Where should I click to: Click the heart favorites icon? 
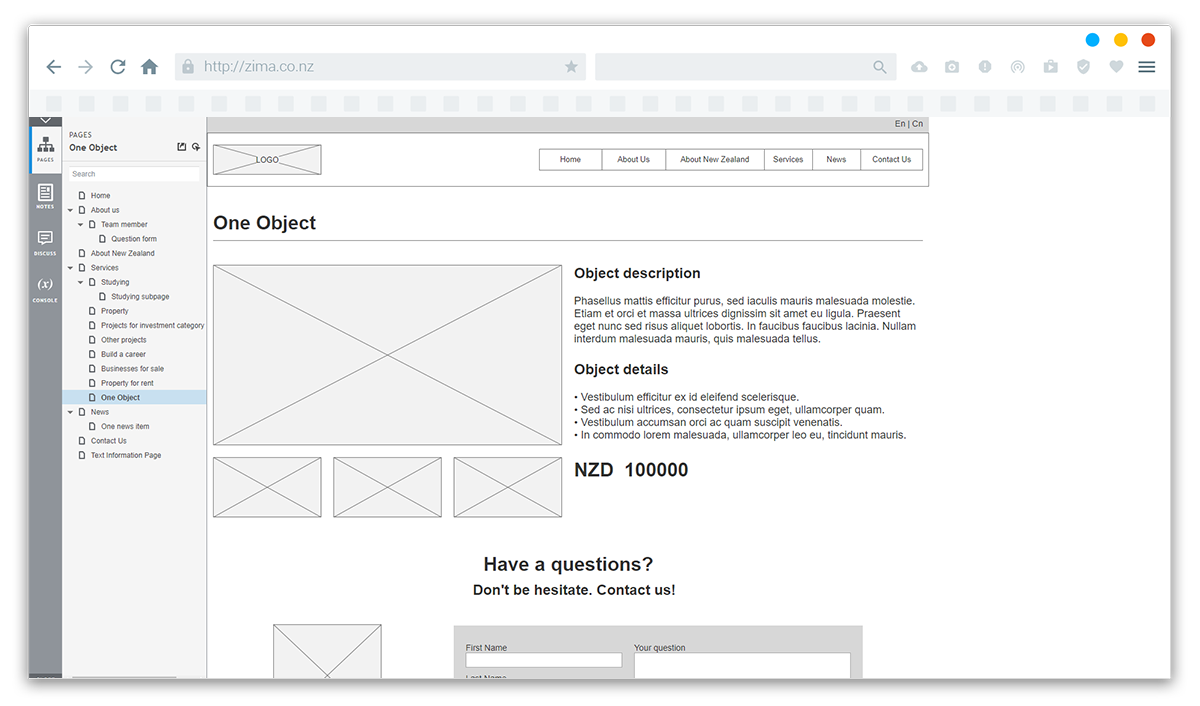tap(1116, 67)
